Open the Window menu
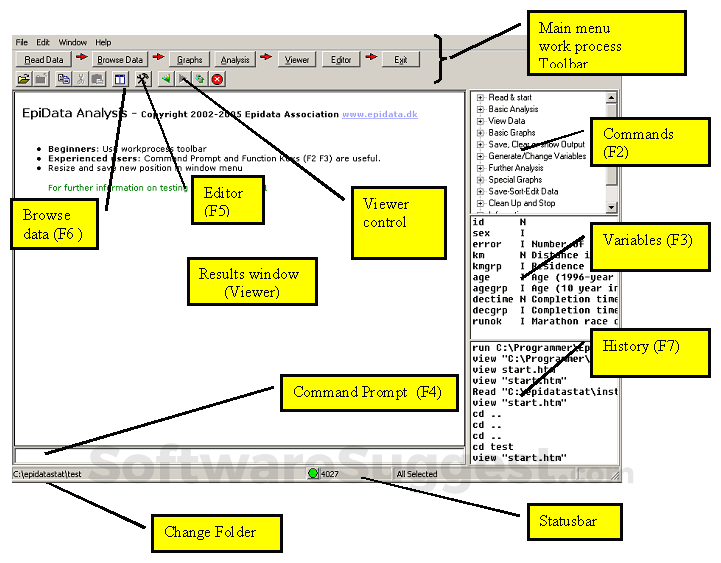 tap(72, 43)
